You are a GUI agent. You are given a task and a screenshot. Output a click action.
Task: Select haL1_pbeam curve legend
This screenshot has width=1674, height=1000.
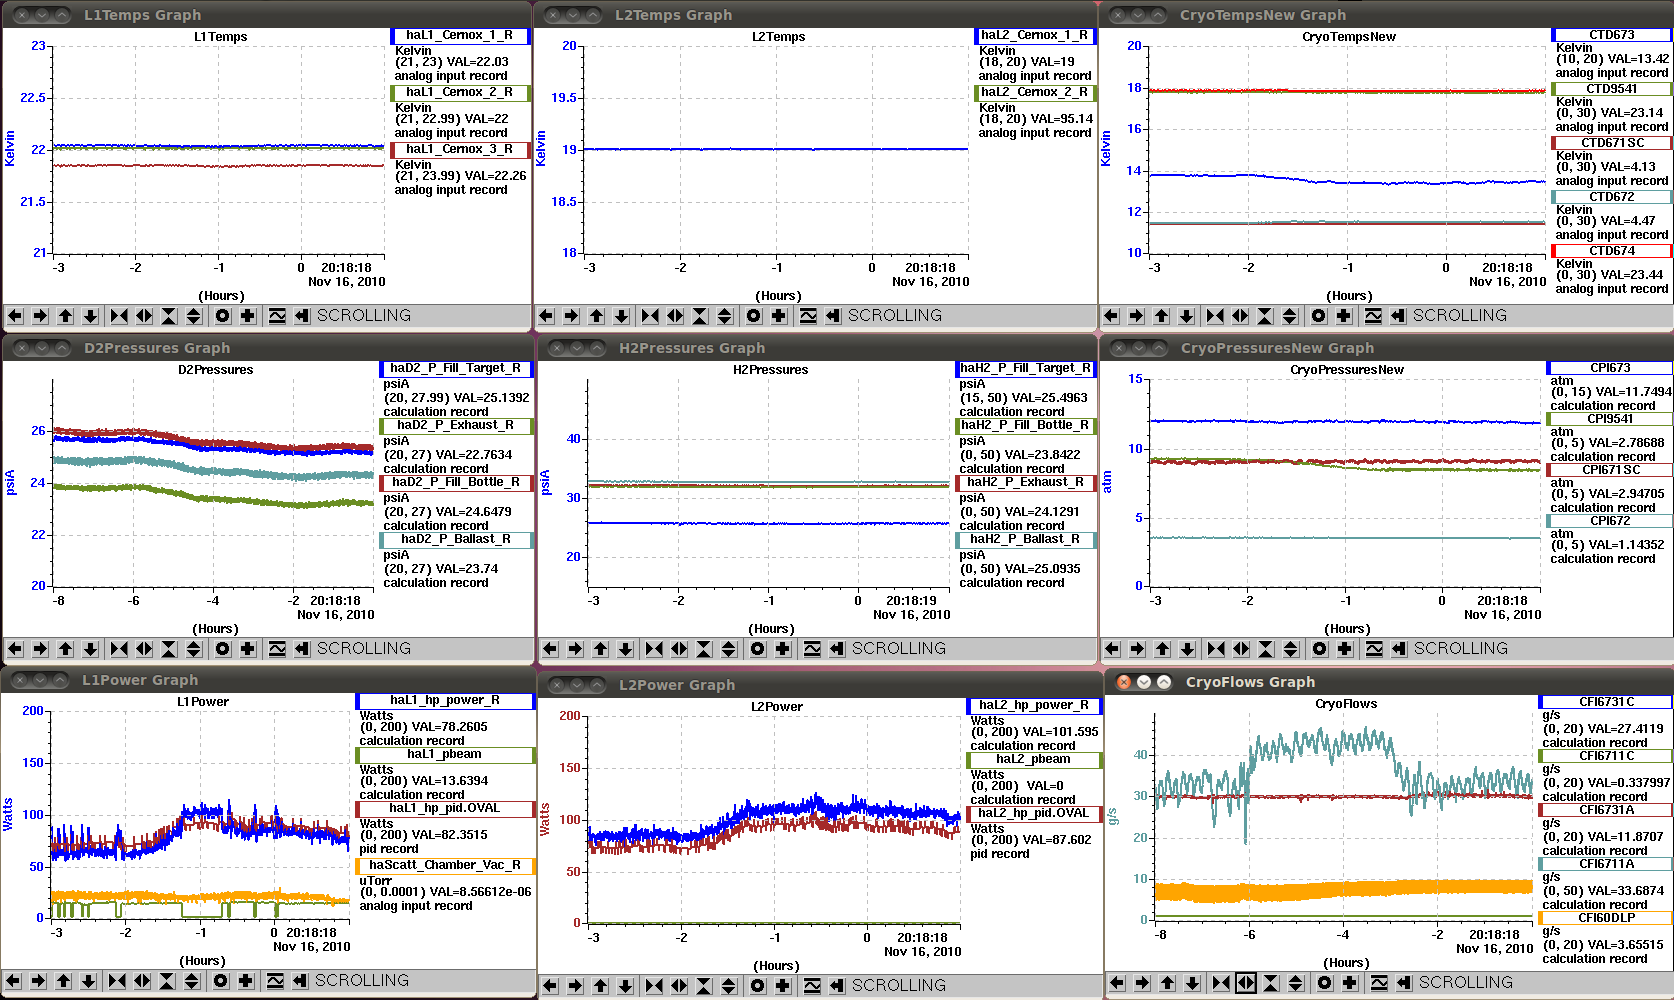(445, 755)
